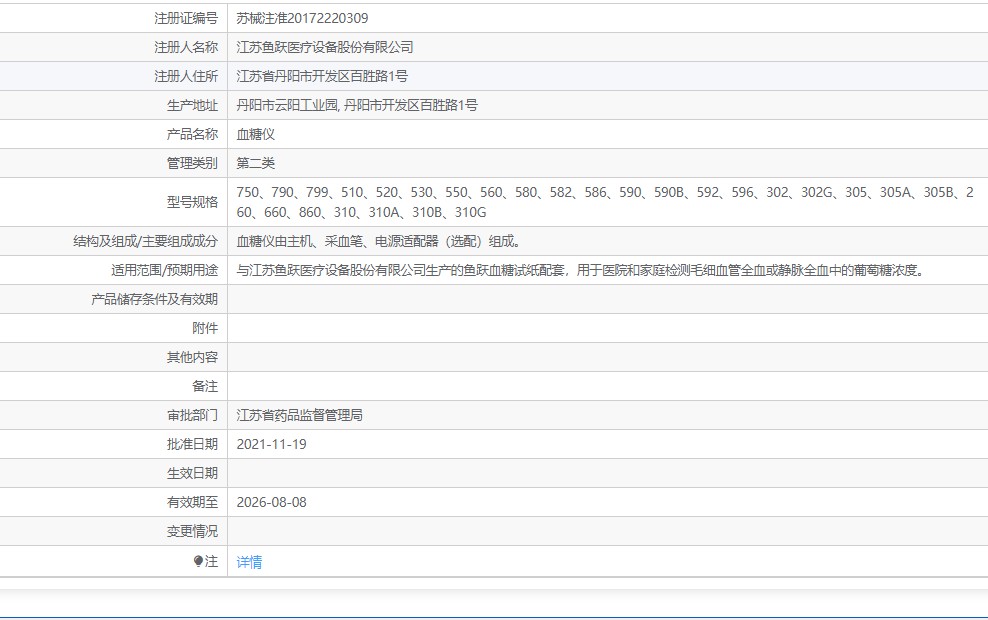Click the 注册人名称 label
Viewport: 988px width, 620px height.
click(x=186, y=47)
